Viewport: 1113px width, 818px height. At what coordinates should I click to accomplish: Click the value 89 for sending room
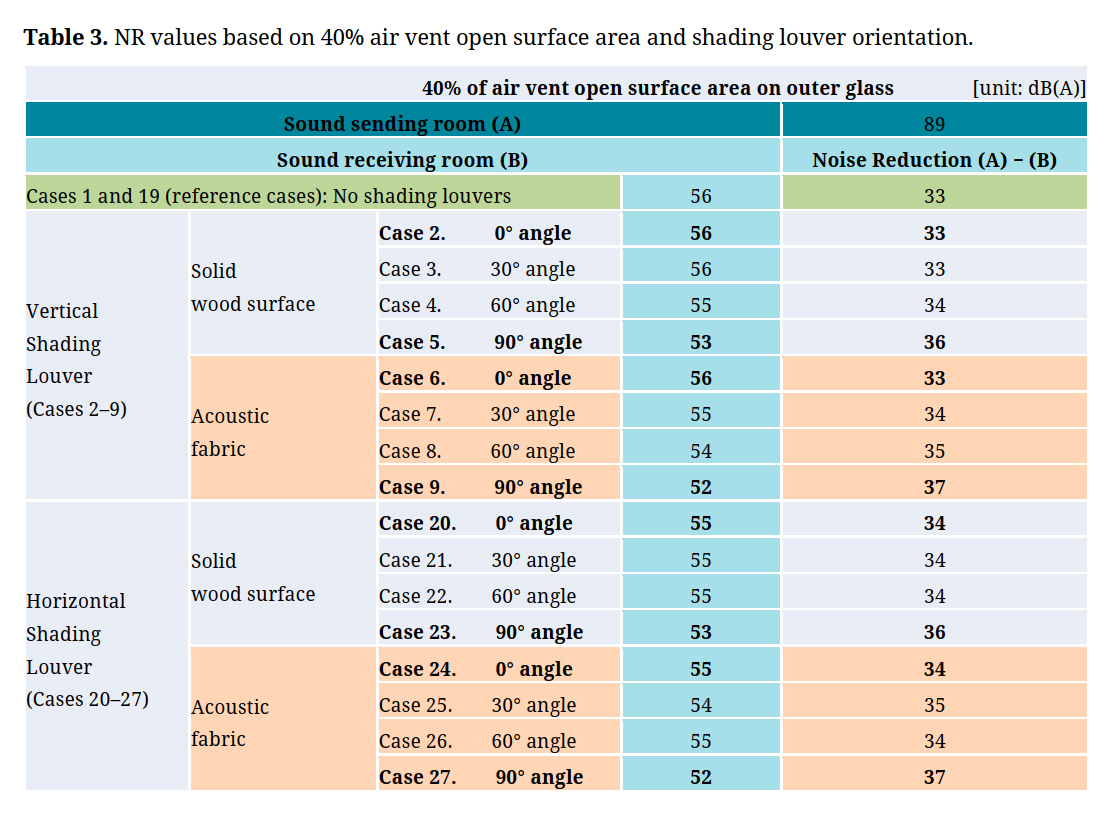pyautogui.click(x=934, y=124)
